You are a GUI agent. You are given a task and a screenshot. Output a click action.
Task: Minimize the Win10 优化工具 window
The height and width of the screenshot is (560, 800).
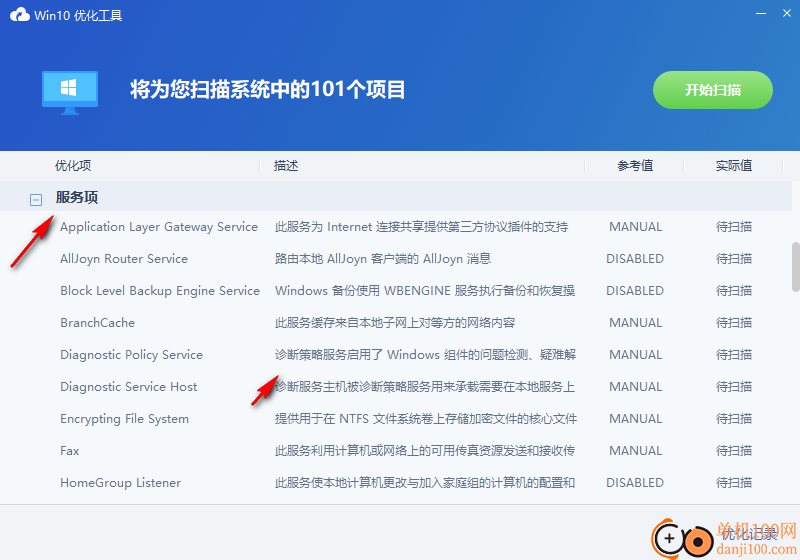pos(761,14)
